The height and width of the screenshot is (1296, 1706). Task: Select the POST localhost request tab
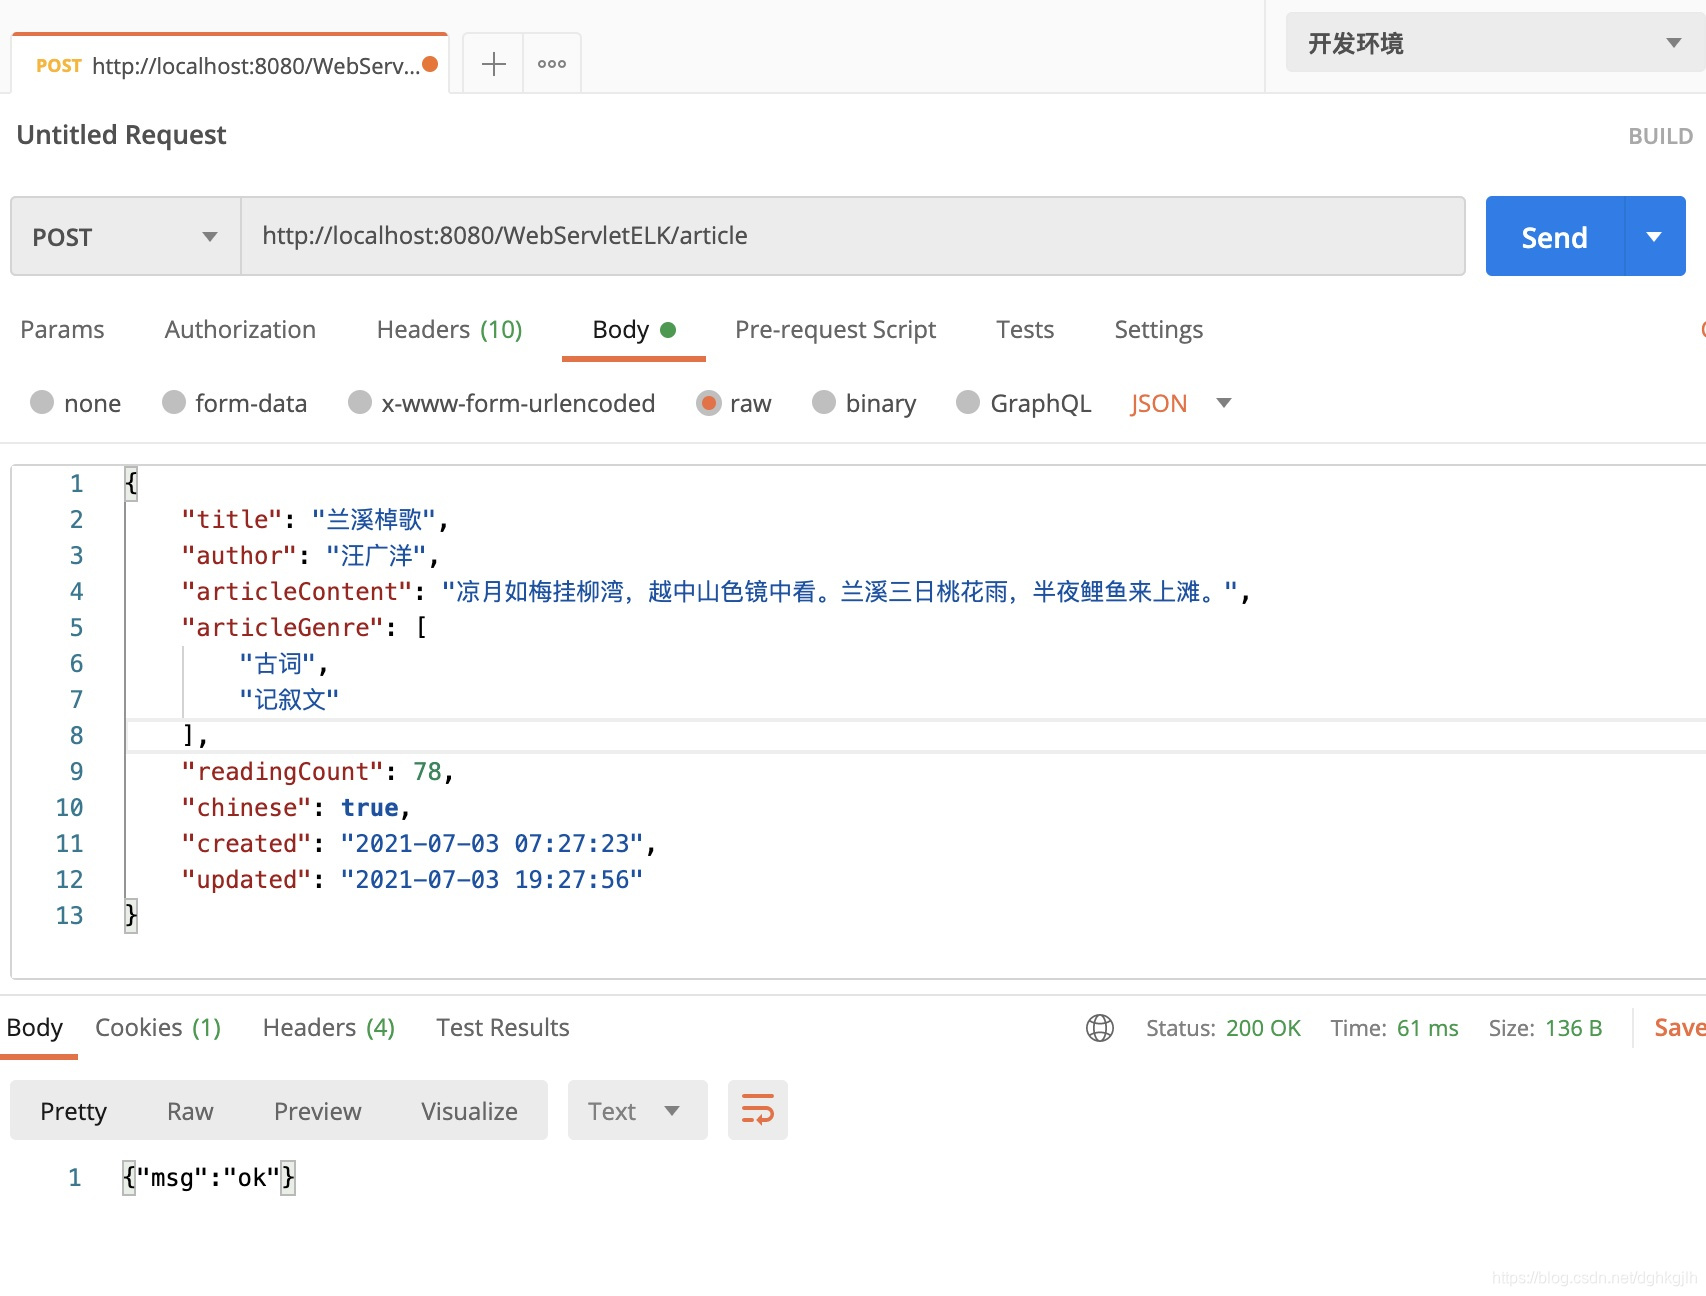(229, 65)
